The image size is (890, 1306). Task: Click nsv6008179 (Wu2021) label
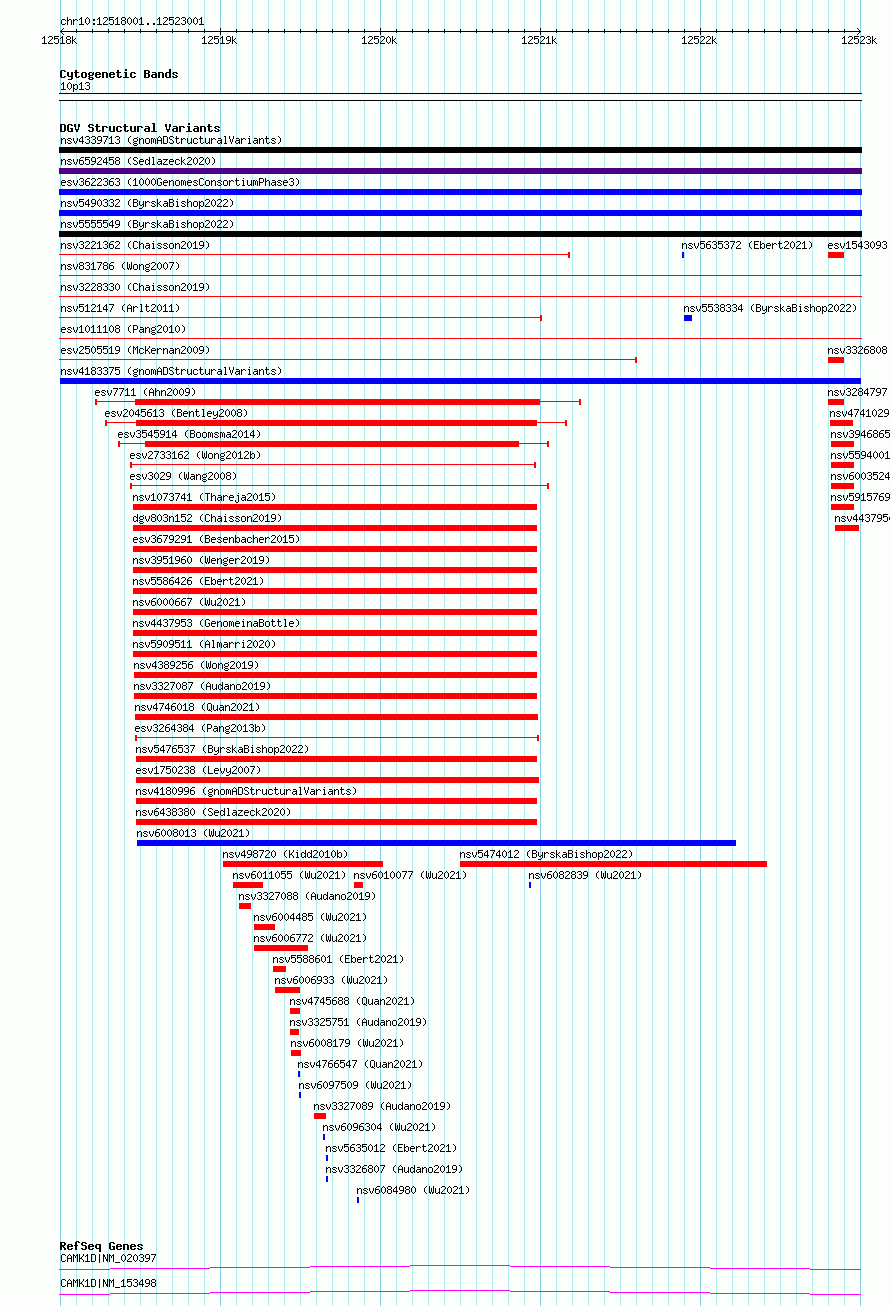click(347, 1043)
